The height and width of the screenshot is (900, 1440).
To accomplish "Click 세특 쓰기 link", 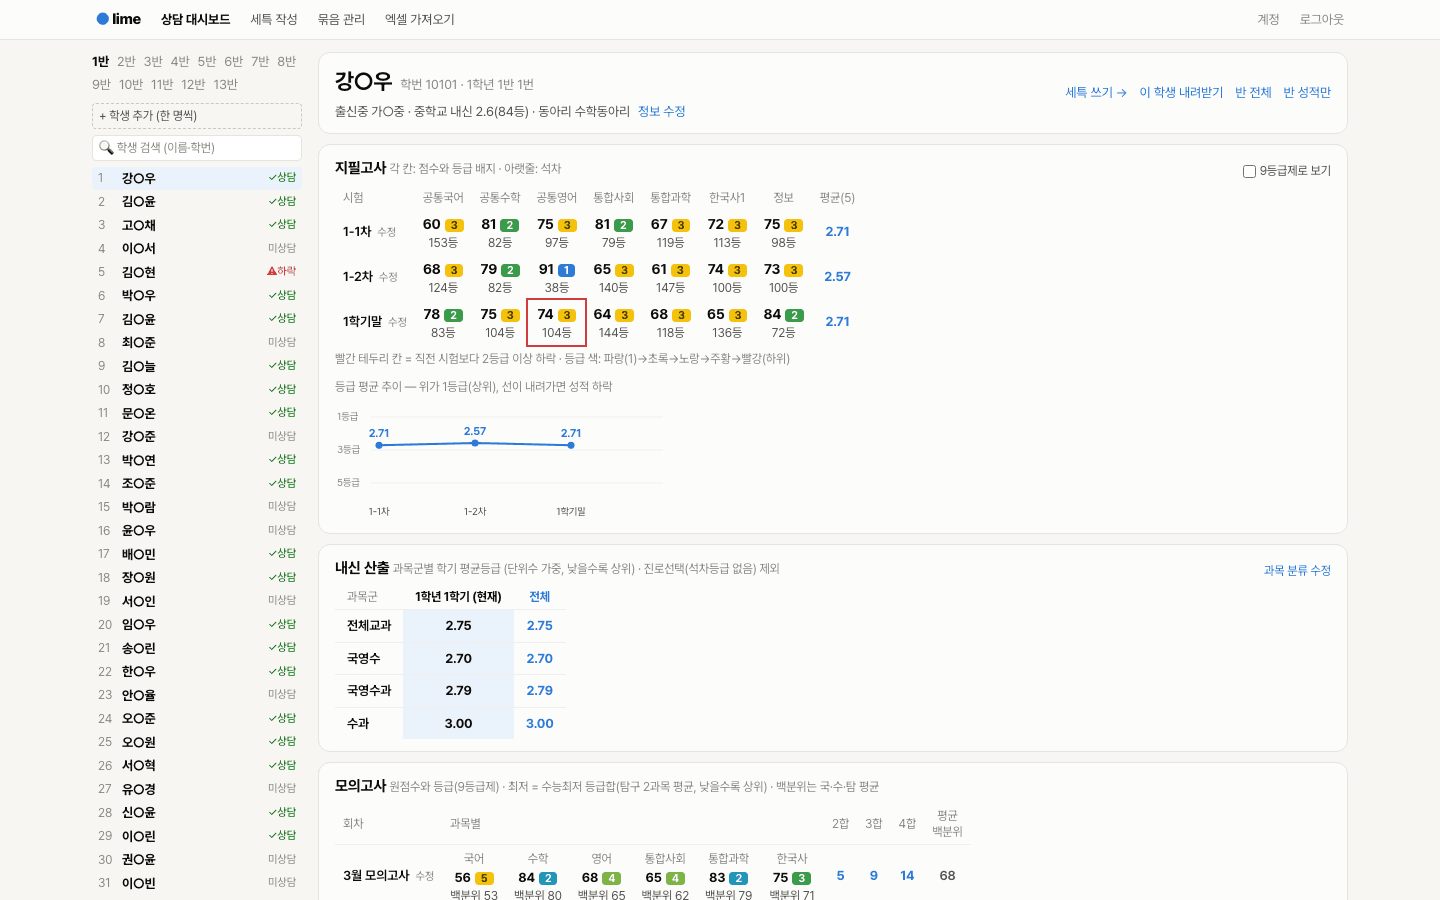I will click(1096, 92).
